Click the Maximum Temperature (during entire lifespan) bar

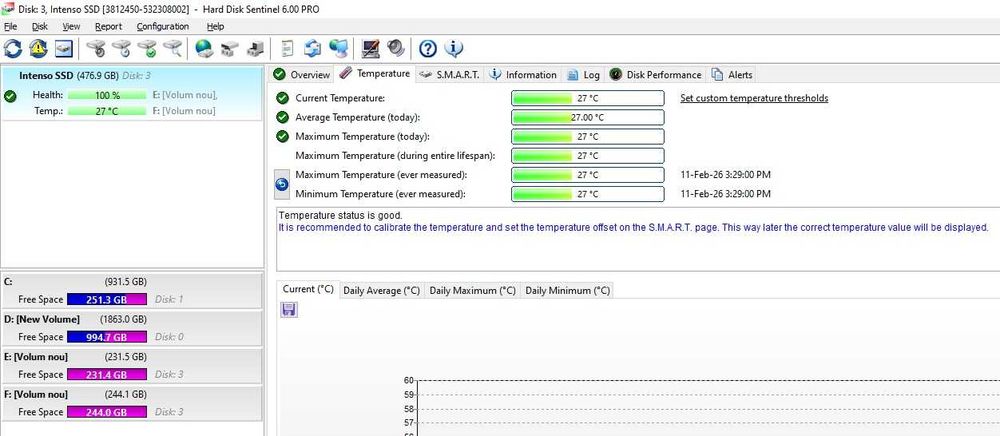pyautogui.click(x=587, y=156)
